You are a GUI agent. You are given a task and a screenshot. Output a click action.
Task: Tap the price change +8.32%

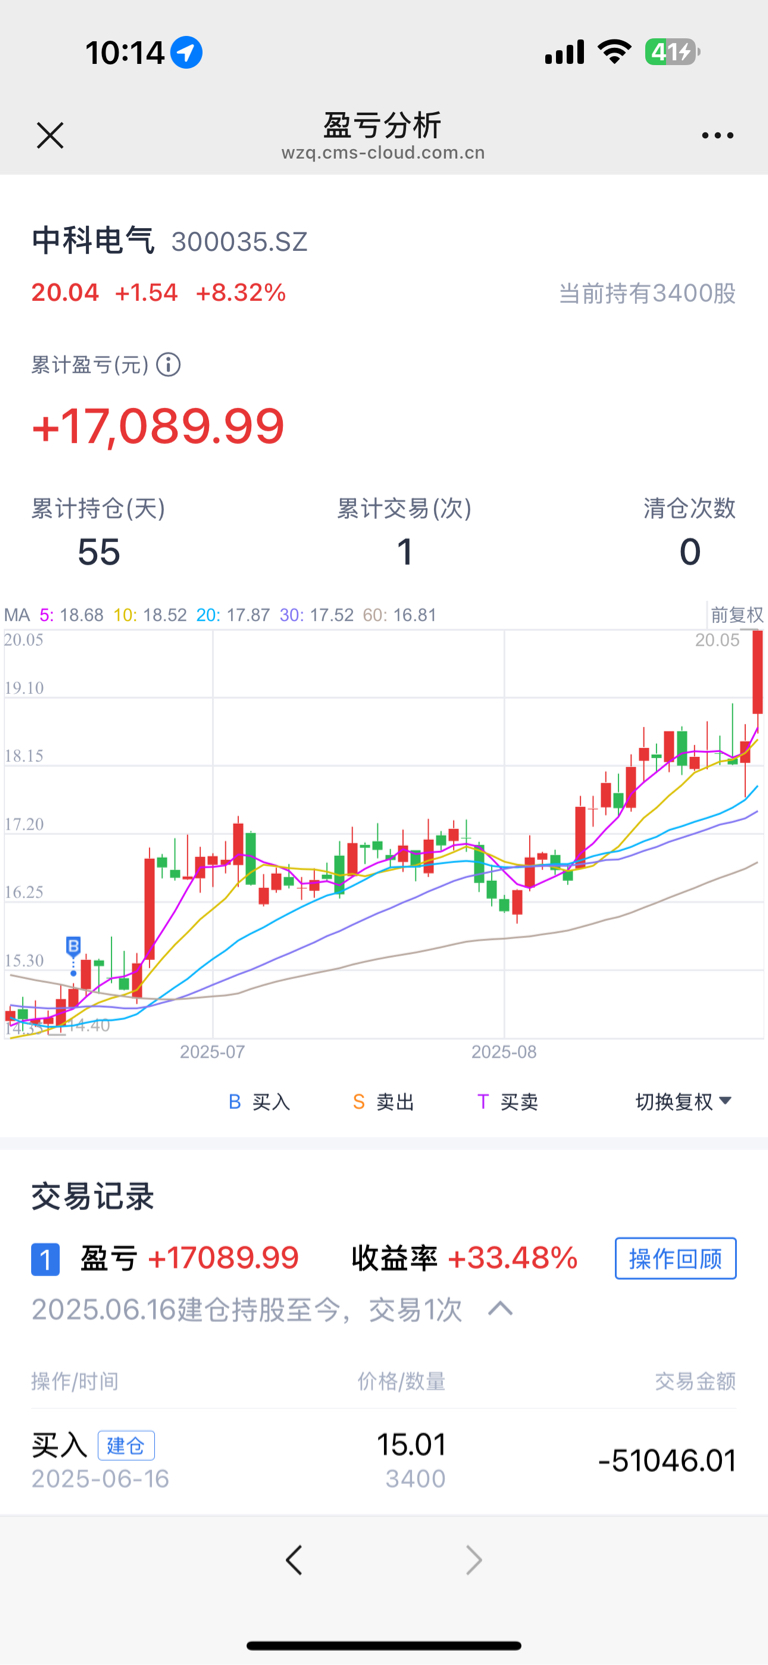click(x=241, y=293)
